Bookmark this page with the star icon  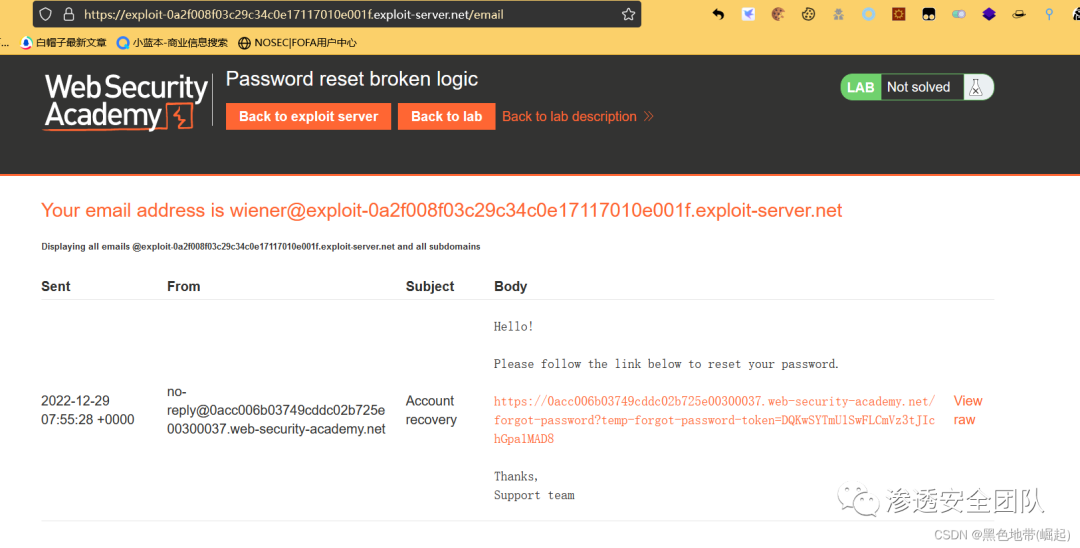[628, 14]
